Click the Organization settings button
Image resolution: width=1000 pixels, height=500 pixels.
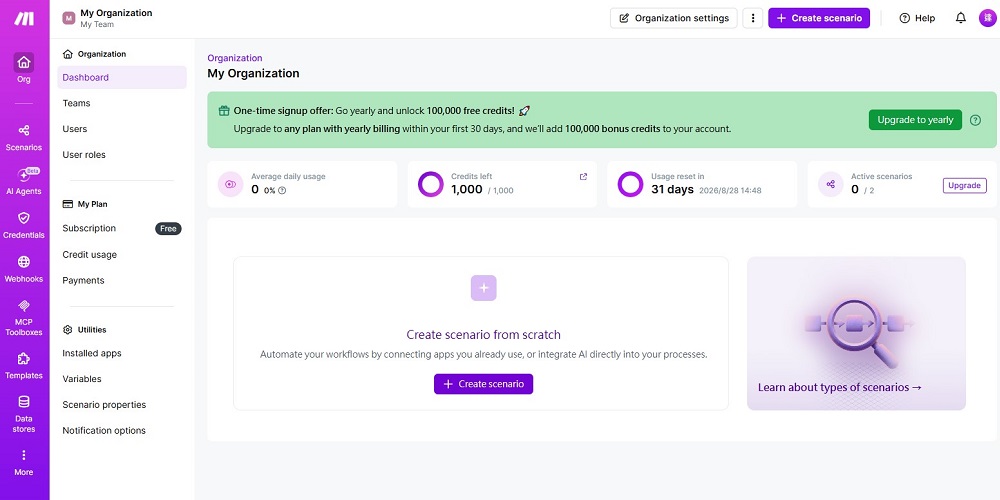point(673,18)
